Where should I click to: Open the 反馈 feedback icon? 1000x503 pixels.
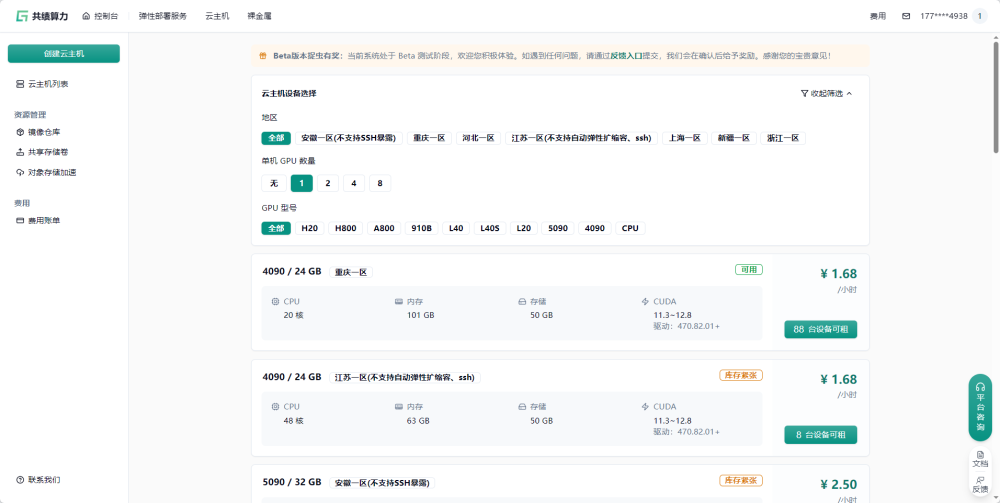click(x=980, y=479)
